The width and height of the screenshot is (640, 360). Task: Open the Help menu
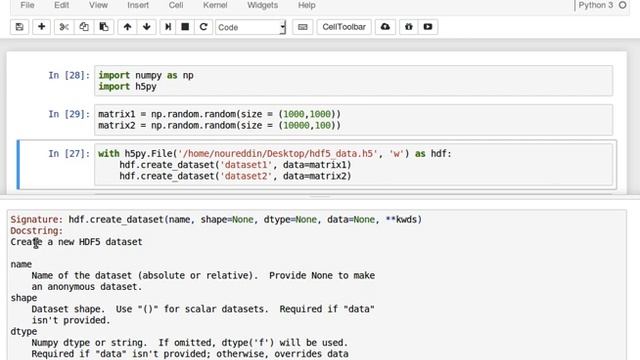click(x=307, y=5)
